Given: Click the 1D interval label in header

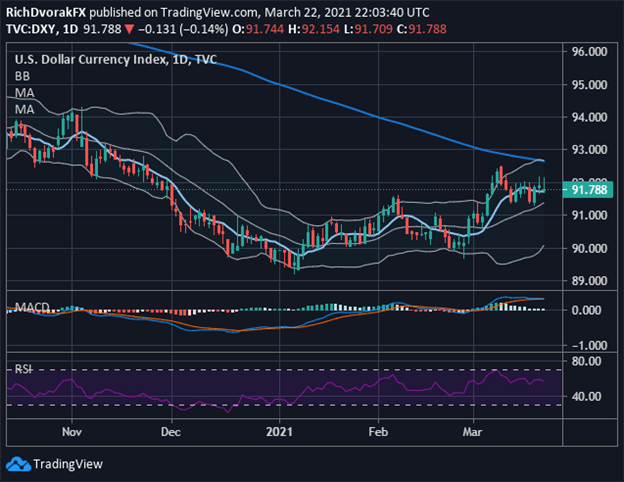Looking at the screenshot, I should 71,29.
